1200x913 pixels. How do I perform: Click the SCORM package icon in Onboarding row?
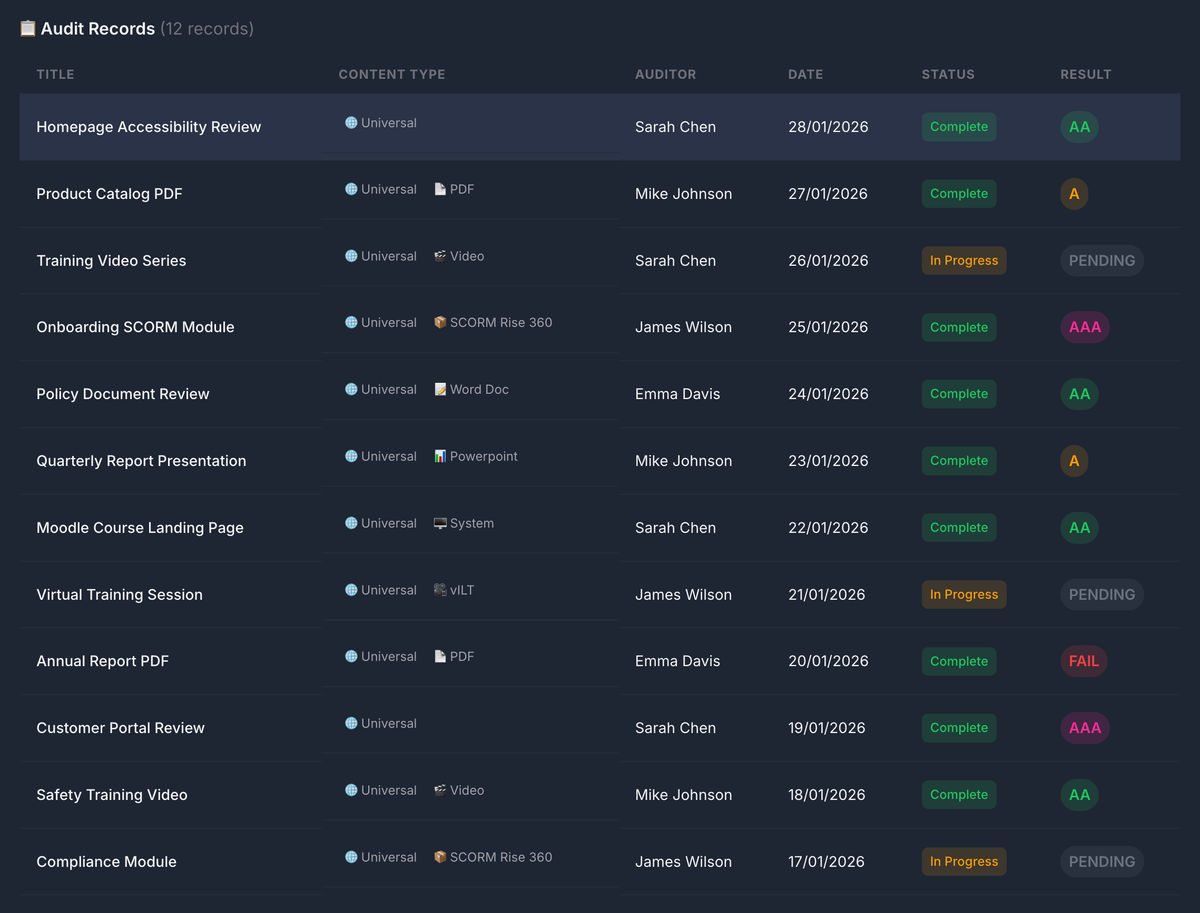[440, 323]
